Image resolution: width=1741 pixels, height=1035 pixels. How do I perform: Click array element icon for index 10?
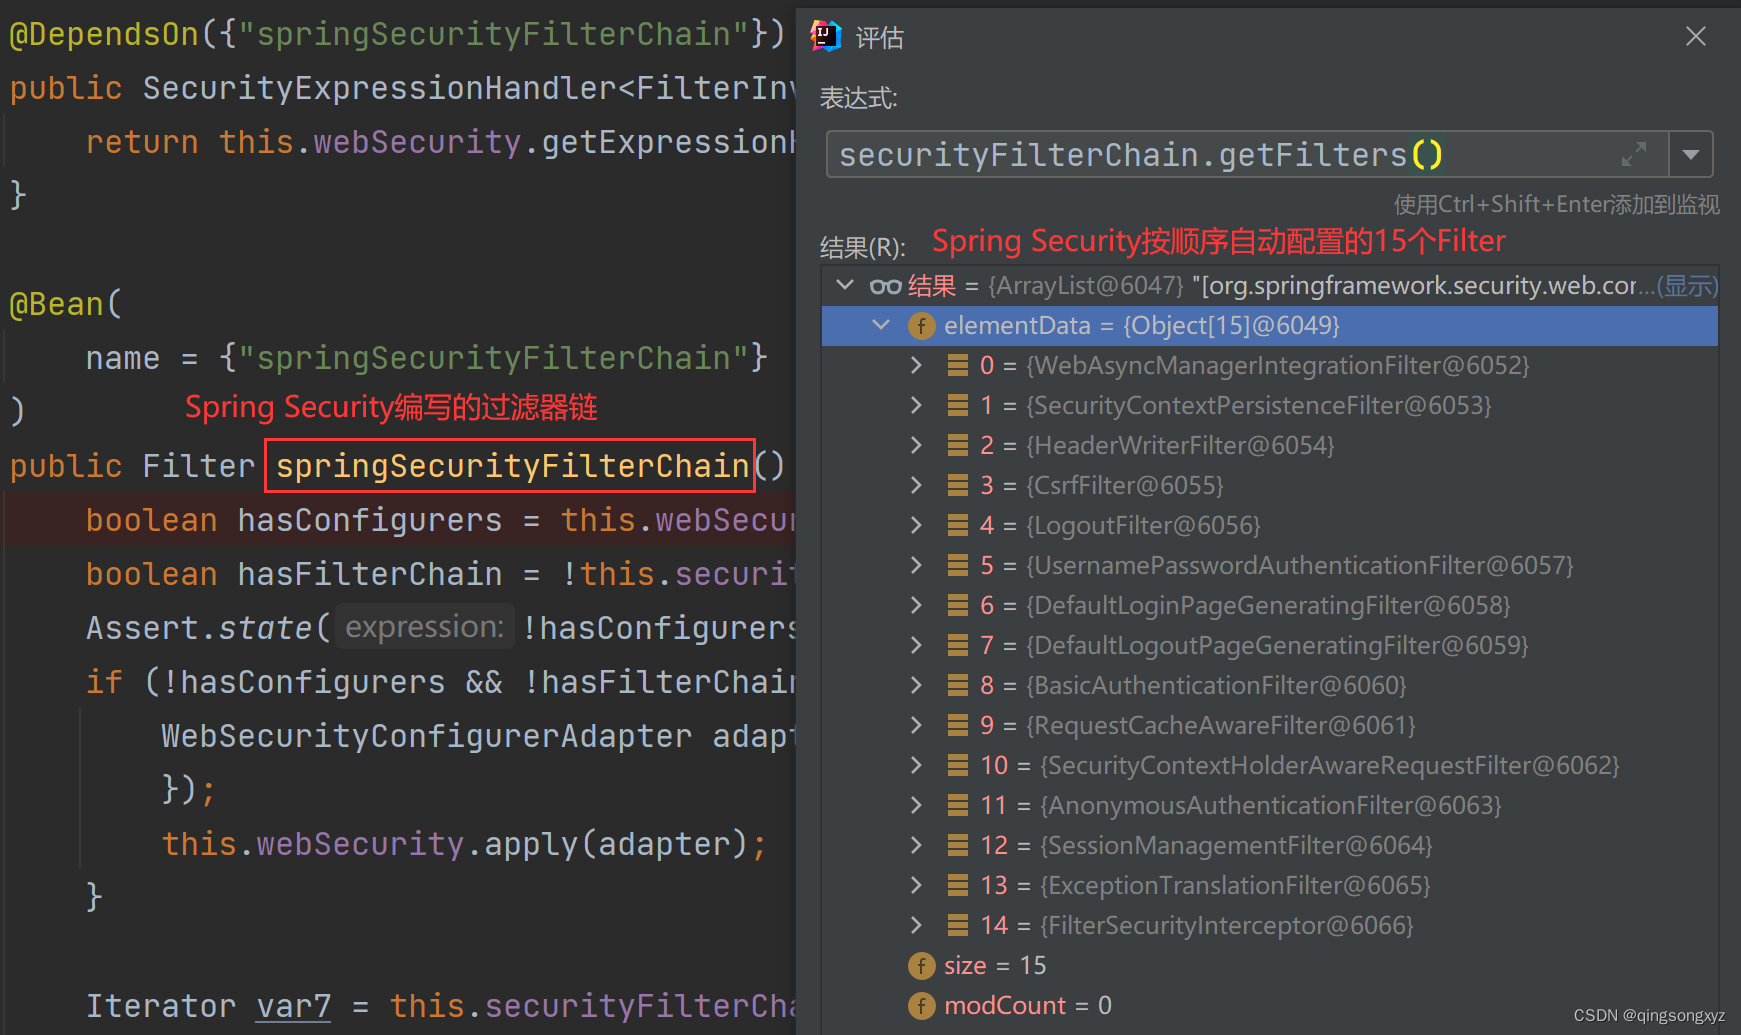(x=958, y=765)
